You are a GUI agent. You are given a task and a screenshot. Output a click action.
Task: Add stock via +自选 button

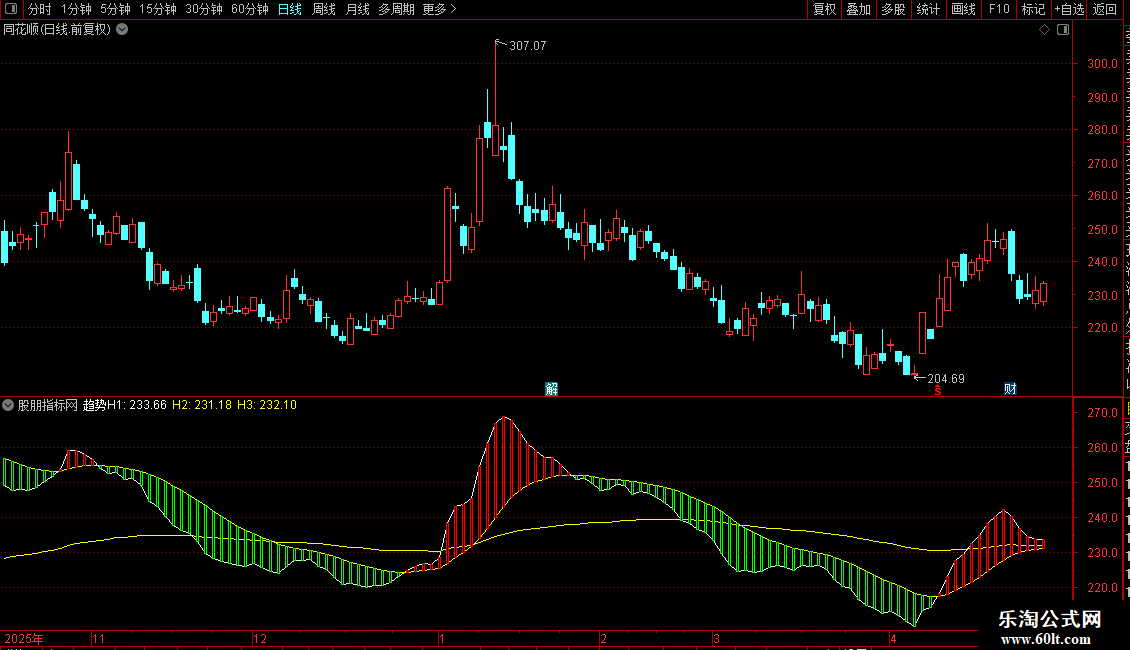[x=1069, y=9]
